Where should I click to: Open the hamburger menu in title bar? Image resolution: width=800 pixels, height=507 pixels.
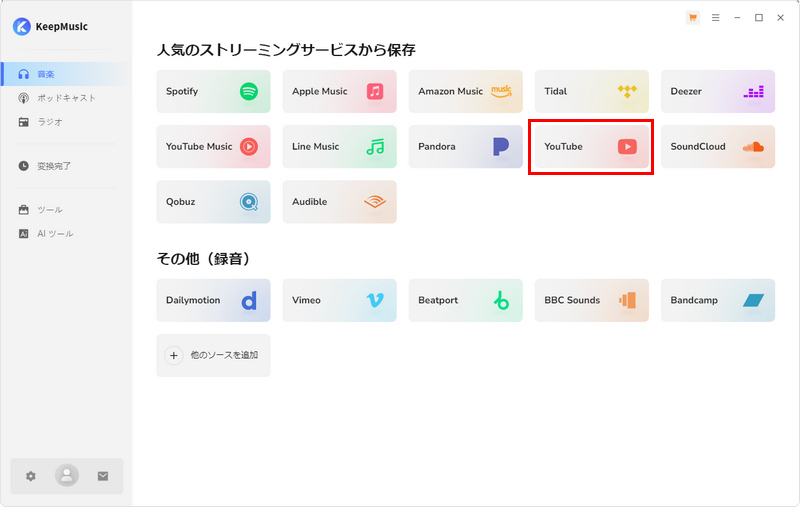click(x=716, y=18)
